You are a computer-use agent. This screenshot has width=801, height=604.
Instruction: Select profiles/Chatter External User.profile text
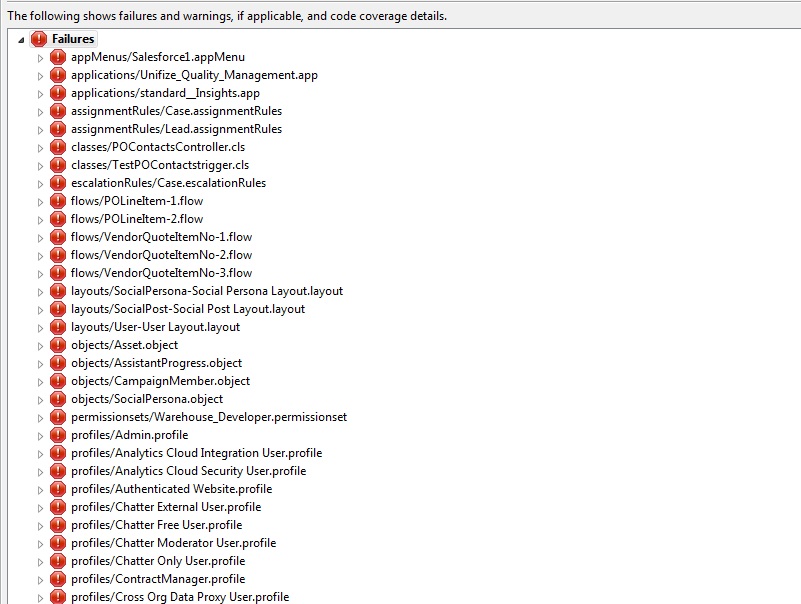[166, 507]
